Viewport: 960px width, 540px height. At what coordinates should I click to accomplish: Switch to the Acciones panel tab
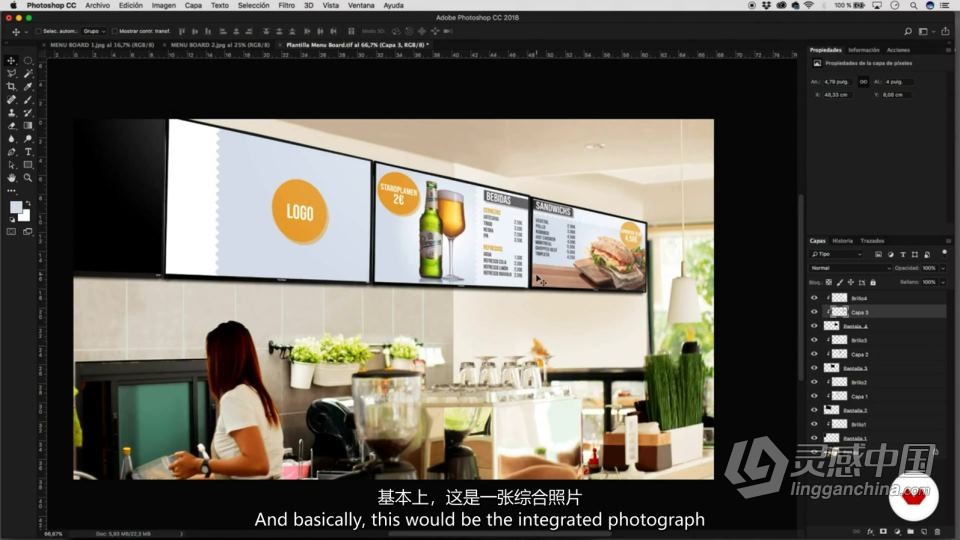tap(898, 50)
